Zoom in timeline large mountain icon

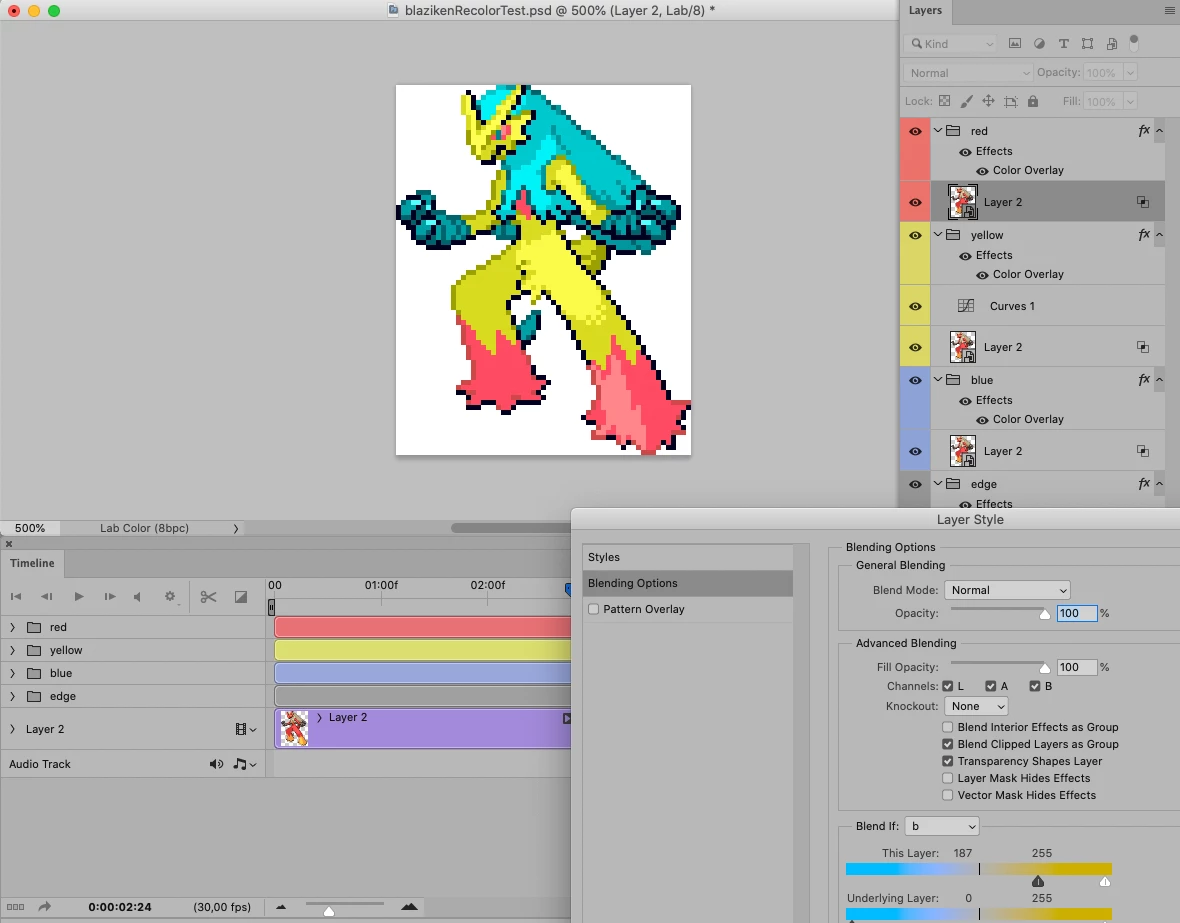tap(409, 906)
